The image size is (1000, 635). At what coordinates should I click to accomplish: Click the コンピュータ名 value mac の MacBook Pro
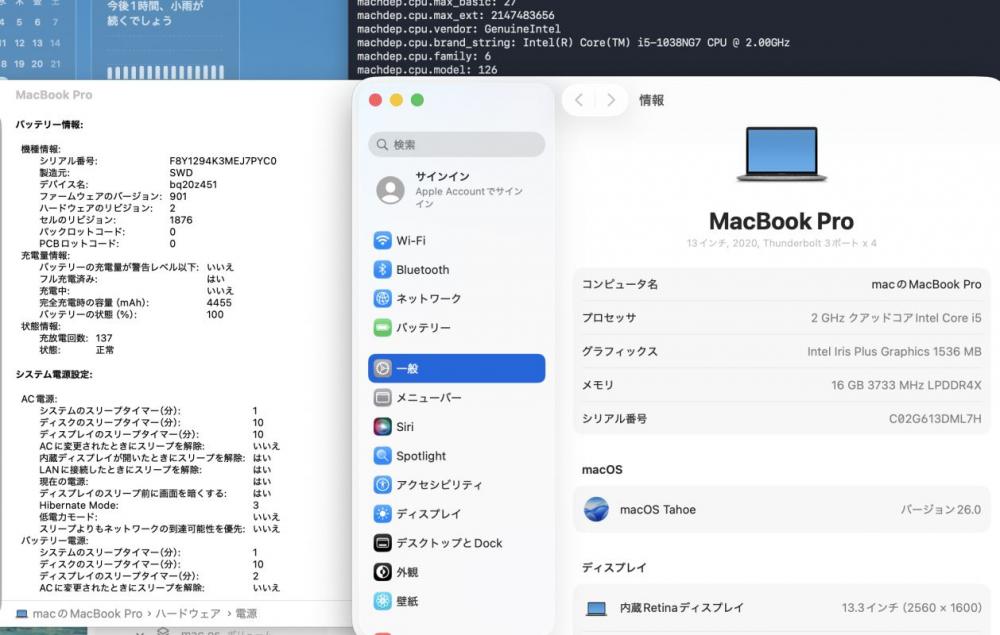click(x=926, y=284)
